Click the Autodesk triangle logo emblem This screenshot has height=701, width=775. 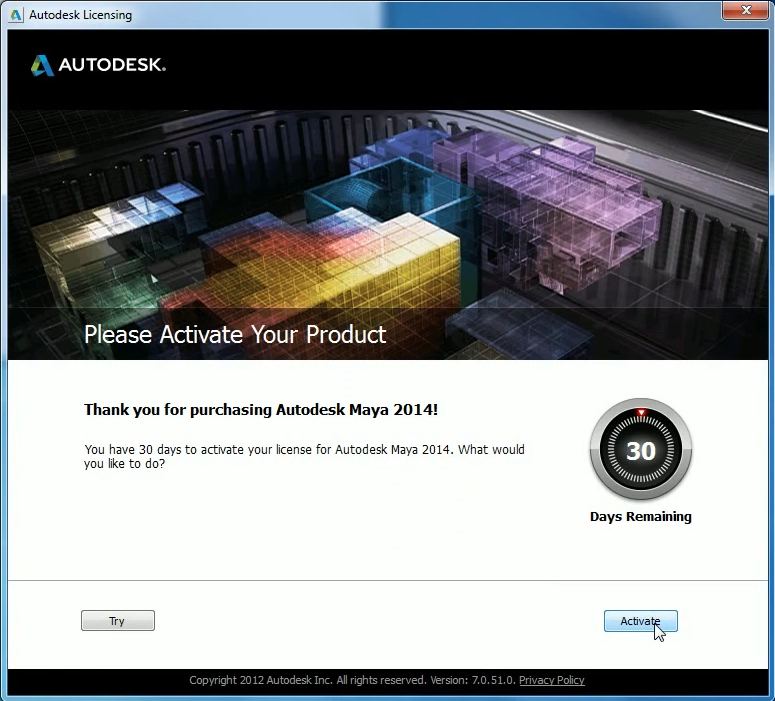[42, 65]
